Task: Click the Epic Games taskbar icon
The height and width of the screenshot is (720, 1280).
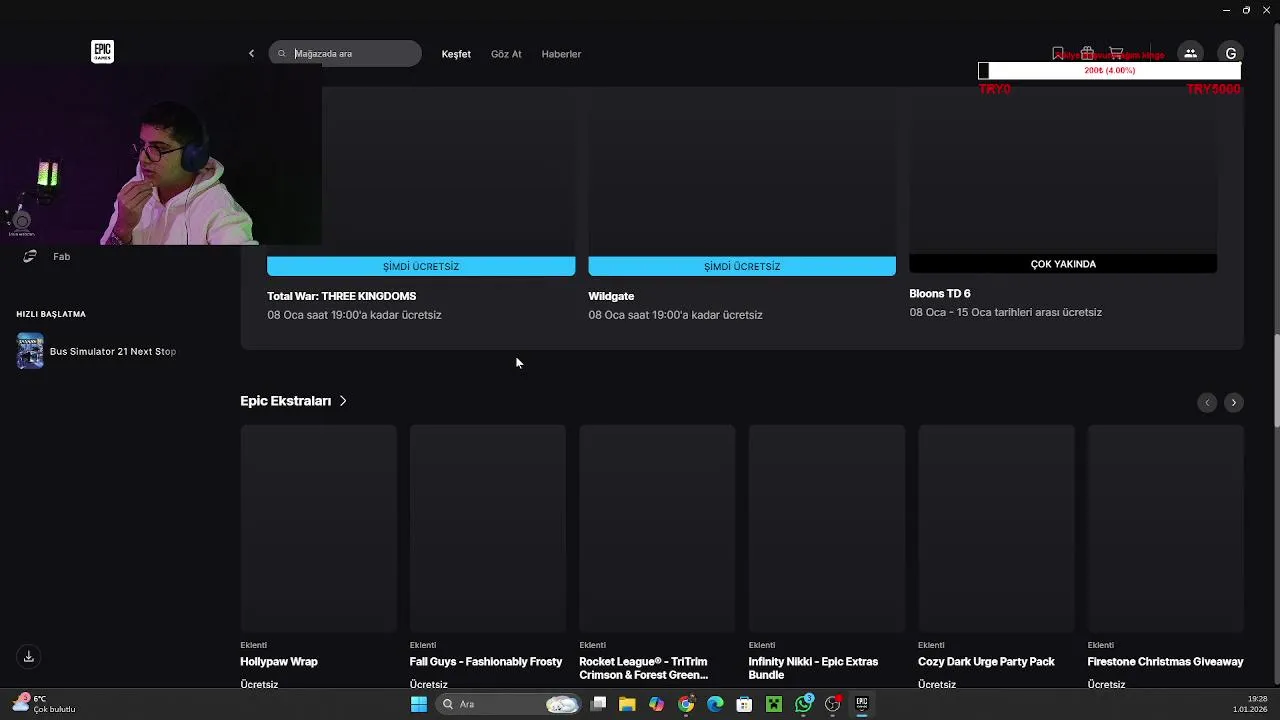Action: pyautogui.click(x=862, y=704)
